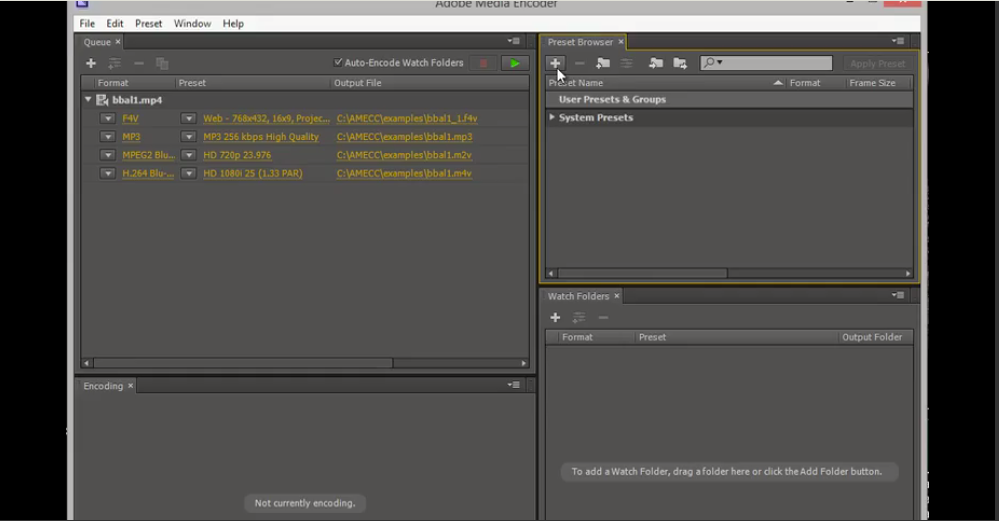Click the bbal1.m4v output file path
The width and height of the screenshot is (999, 521).
coord(404,173)
